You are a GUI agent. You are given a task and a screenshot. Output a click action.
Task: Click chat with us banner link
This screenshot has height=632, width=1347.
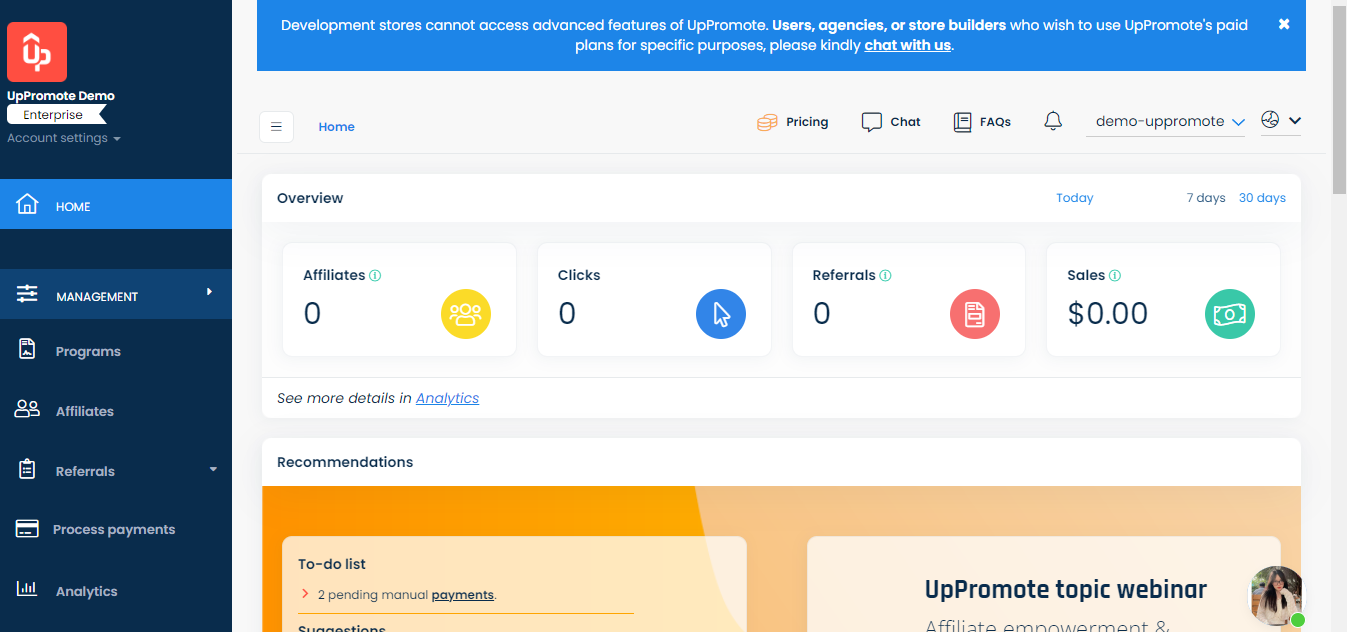(x=907, y=45)
